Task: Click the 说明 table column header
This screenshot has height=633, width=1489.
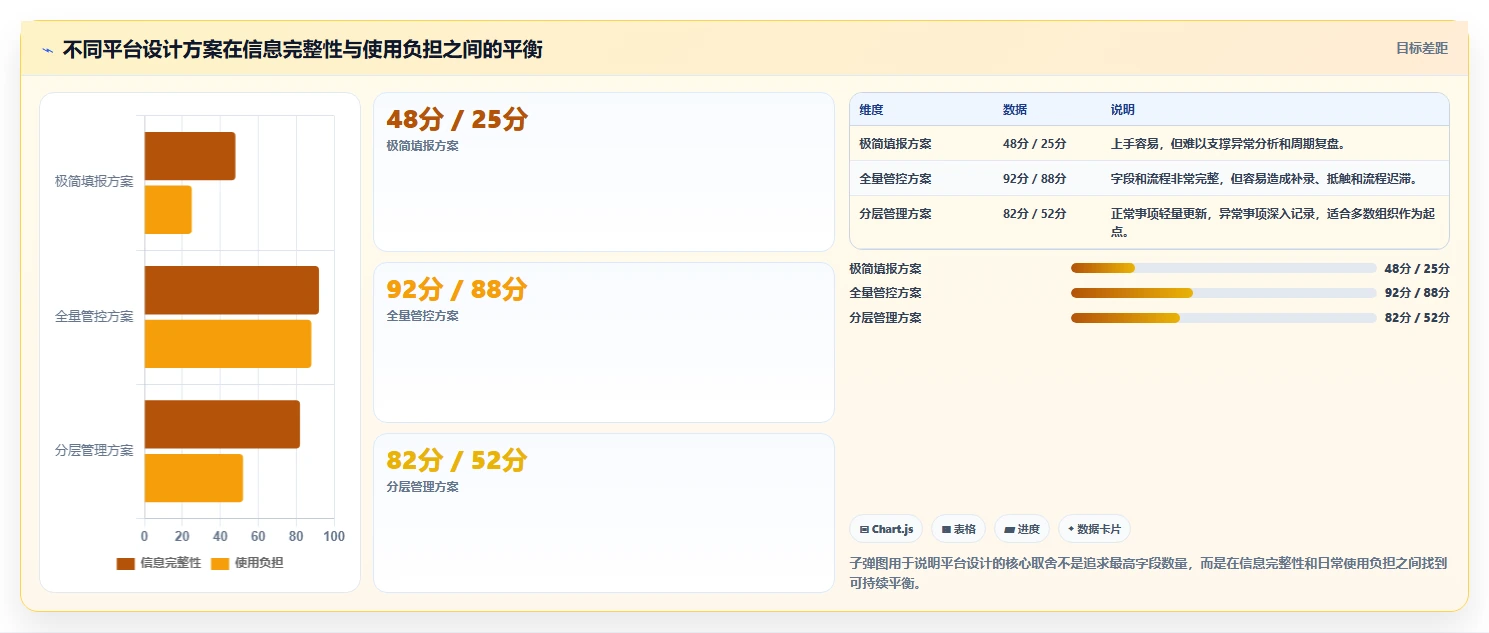Action: pyautogui.click(x=1123, y=110)
